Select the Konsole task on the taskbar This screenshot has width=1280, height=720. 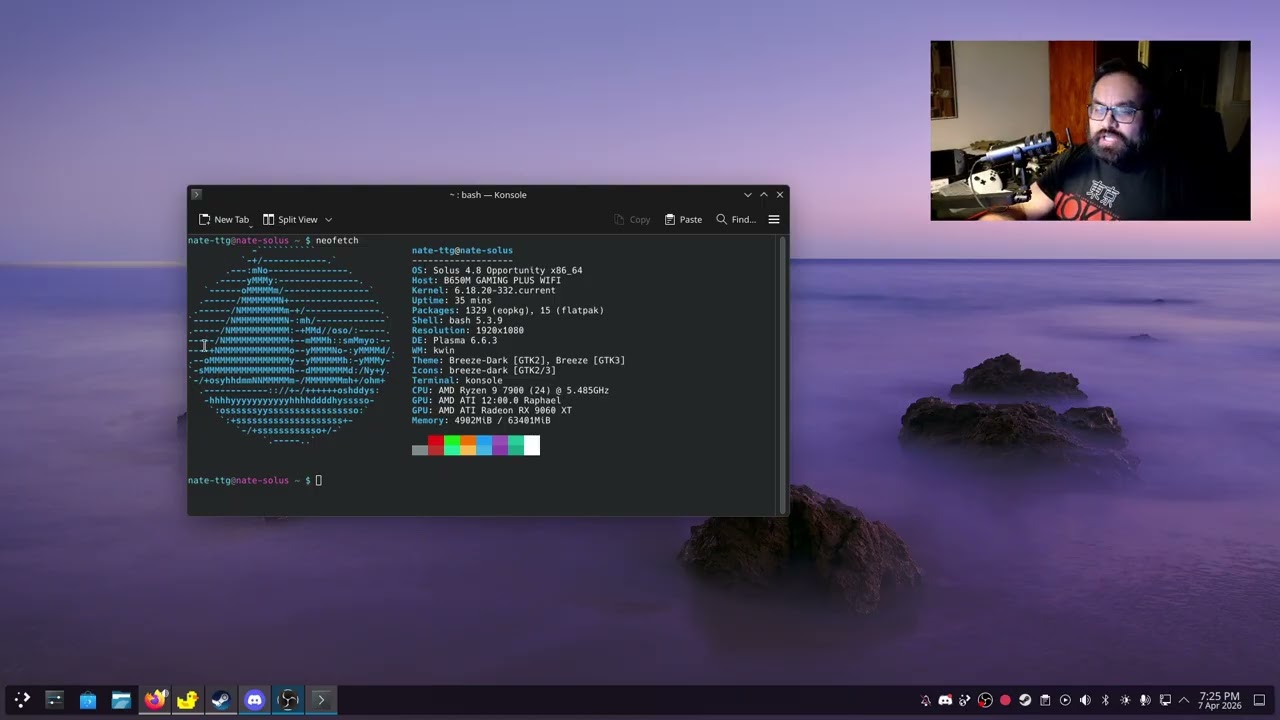[321, 700]
